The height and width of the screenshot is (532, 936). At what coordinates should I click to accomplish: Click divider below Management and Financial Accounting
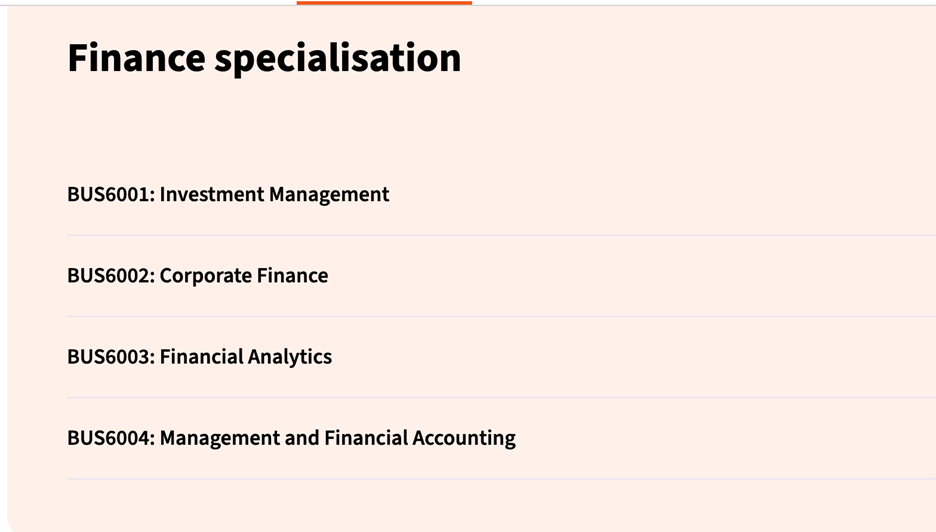click(500, 478)
